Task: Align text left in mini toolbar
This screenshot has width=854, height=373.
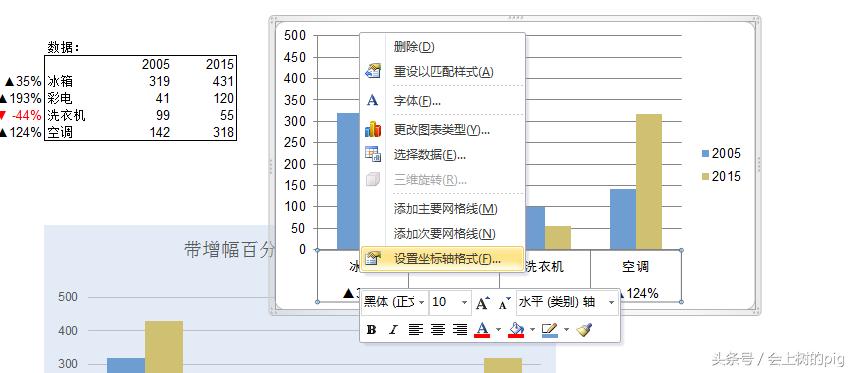Action: coord(416,329)
